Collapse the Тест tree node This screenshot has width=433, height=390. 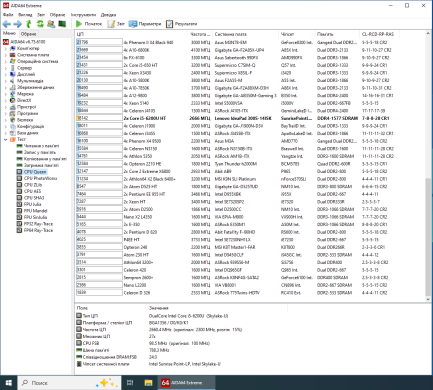tap(5, 139)
